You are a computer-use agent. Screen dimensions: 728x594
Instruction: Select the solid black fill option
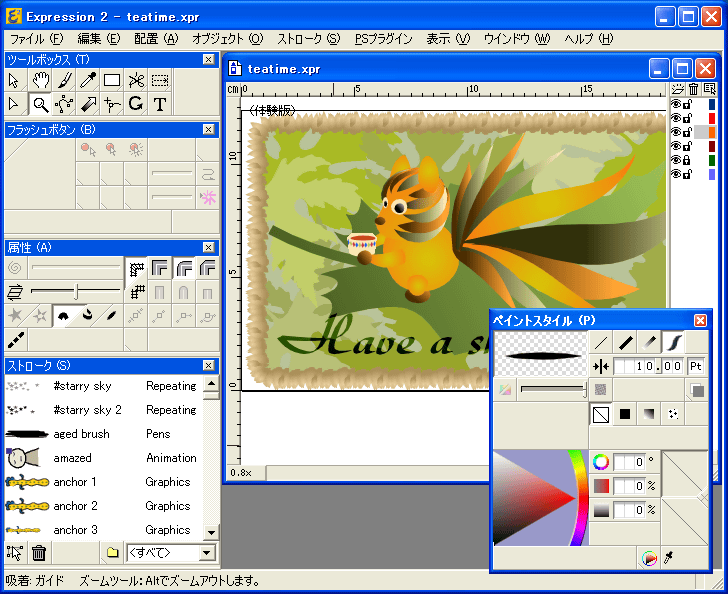click(625, 414)
